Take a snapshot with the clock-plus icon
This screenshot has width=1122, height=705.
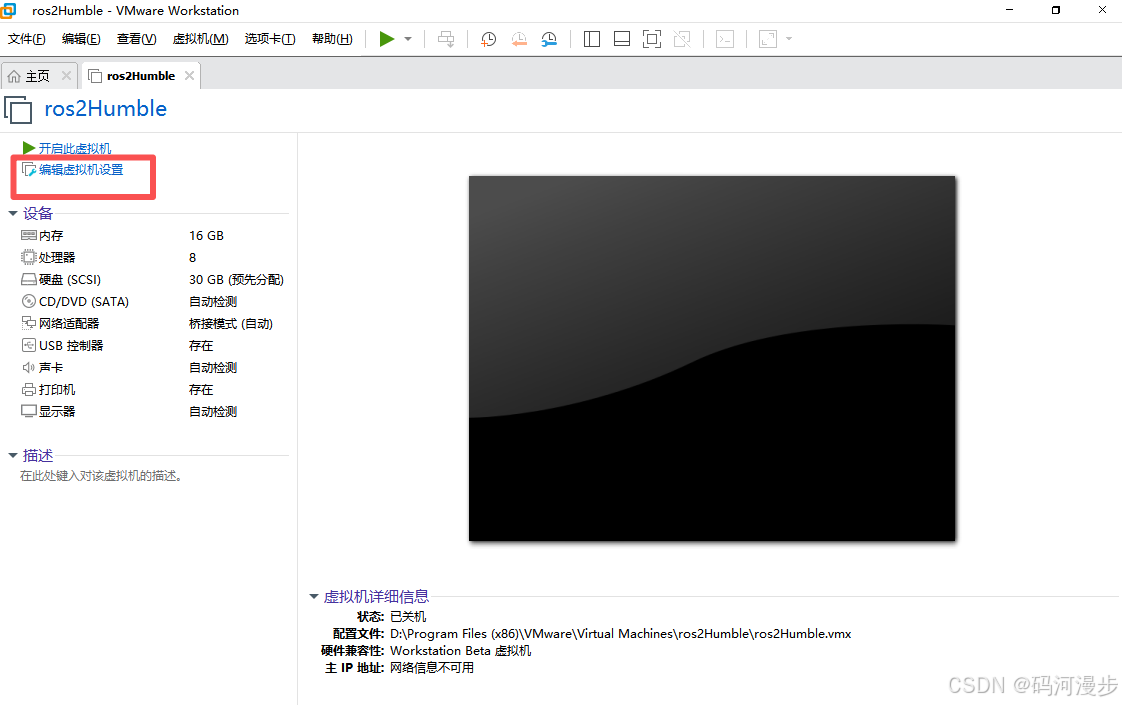[488, 39]
